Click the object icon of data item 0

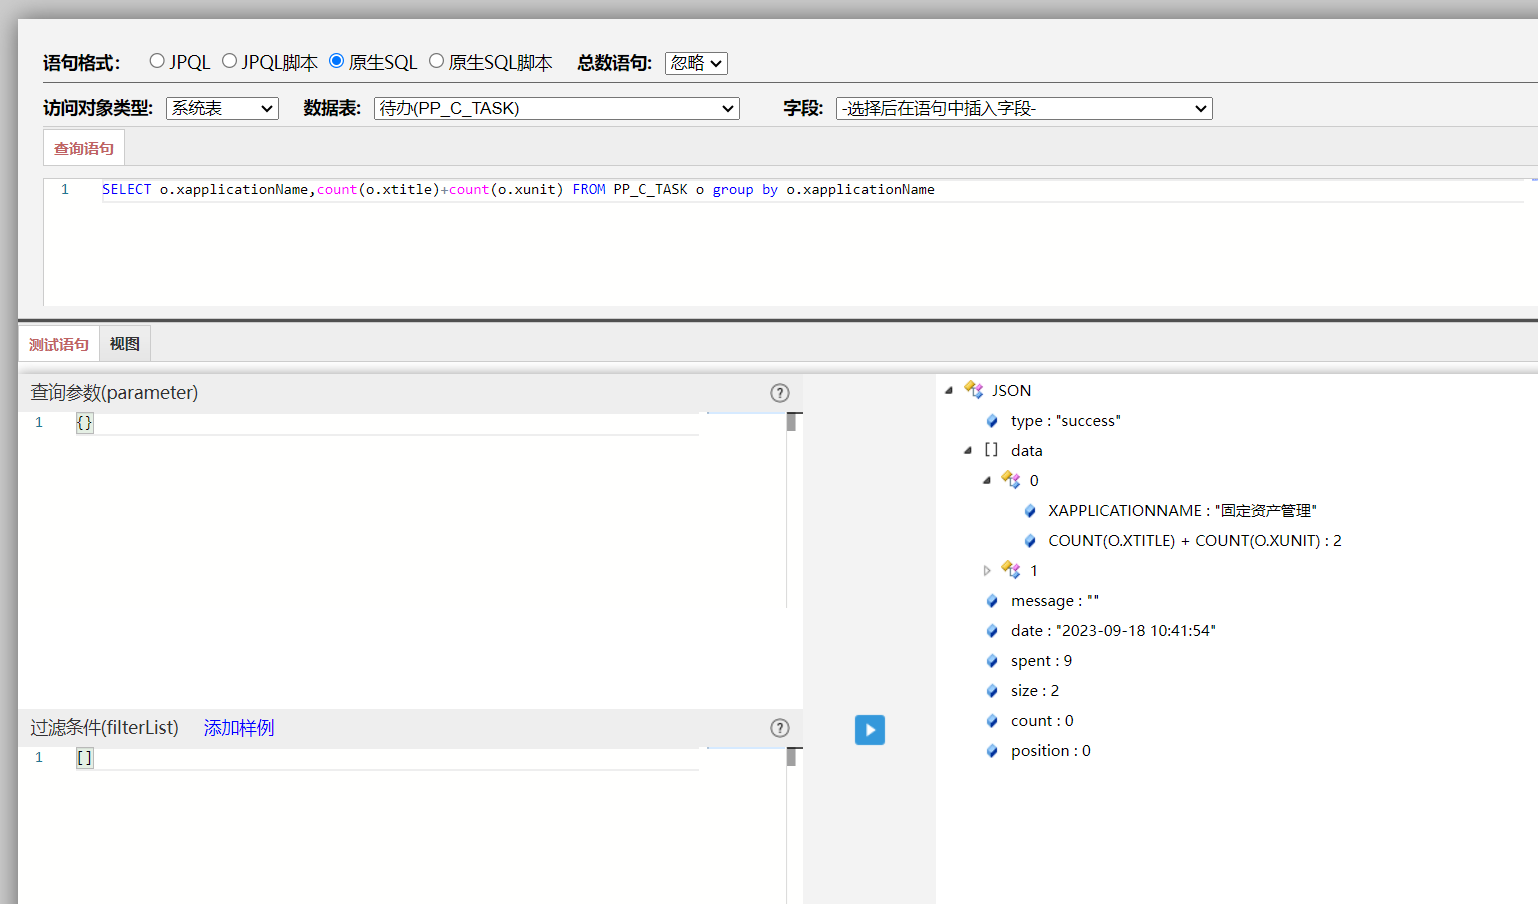point(1011,480)
